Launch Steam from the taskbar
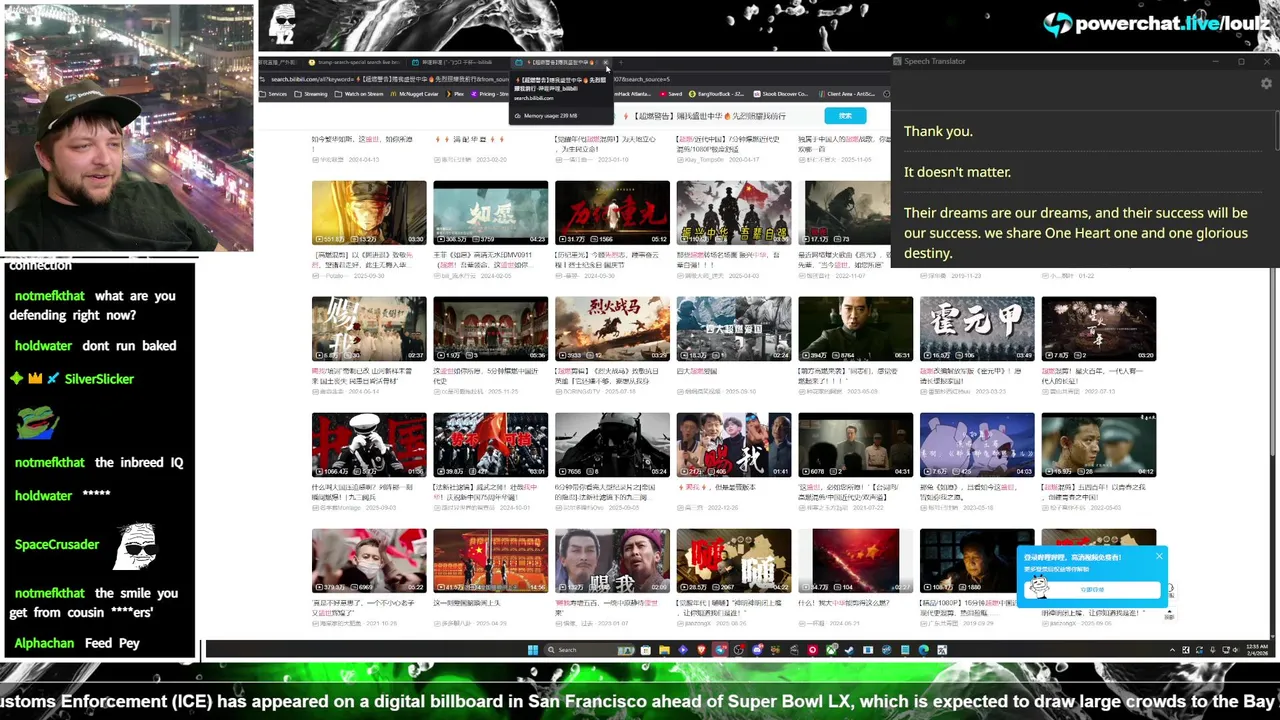This screenshot has height=720, width=1280. 849,650
